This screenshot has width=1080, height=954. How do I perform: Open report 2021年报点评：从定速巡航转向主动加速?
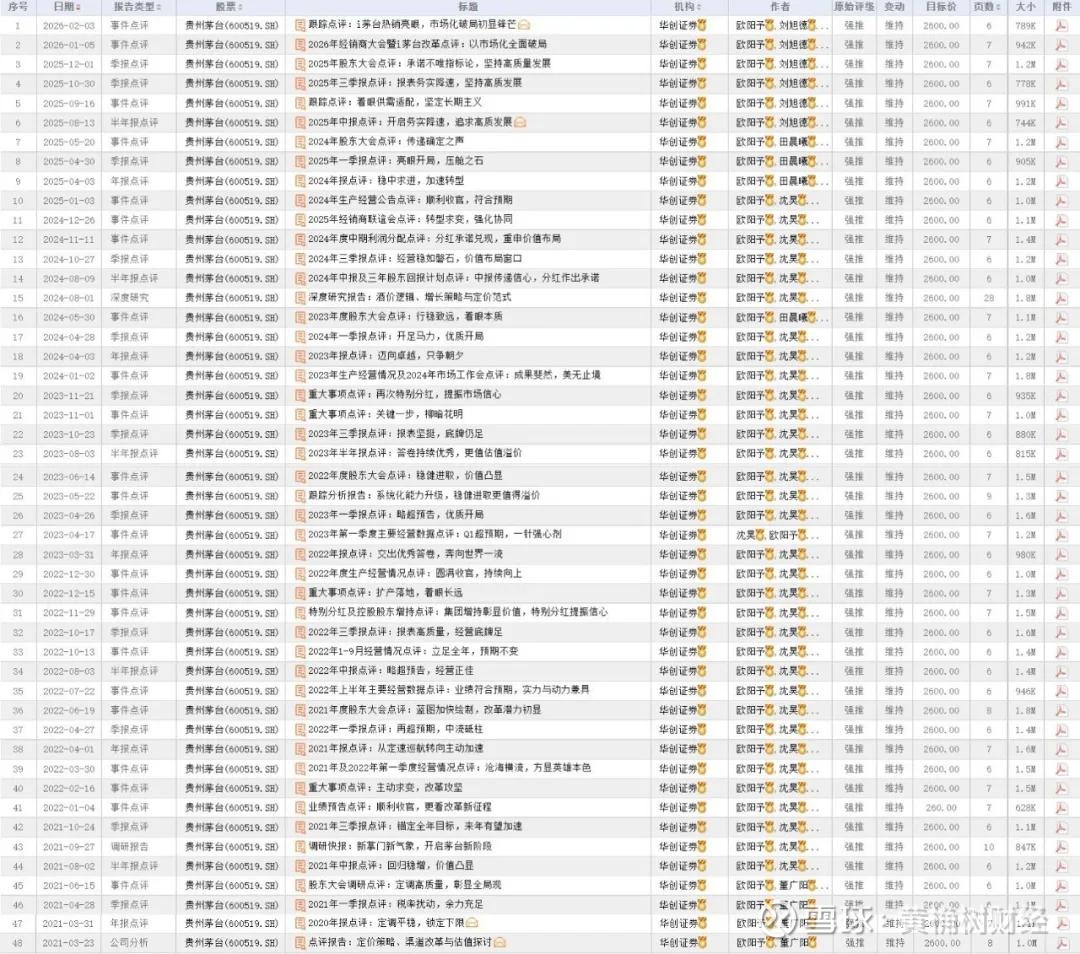395,749
